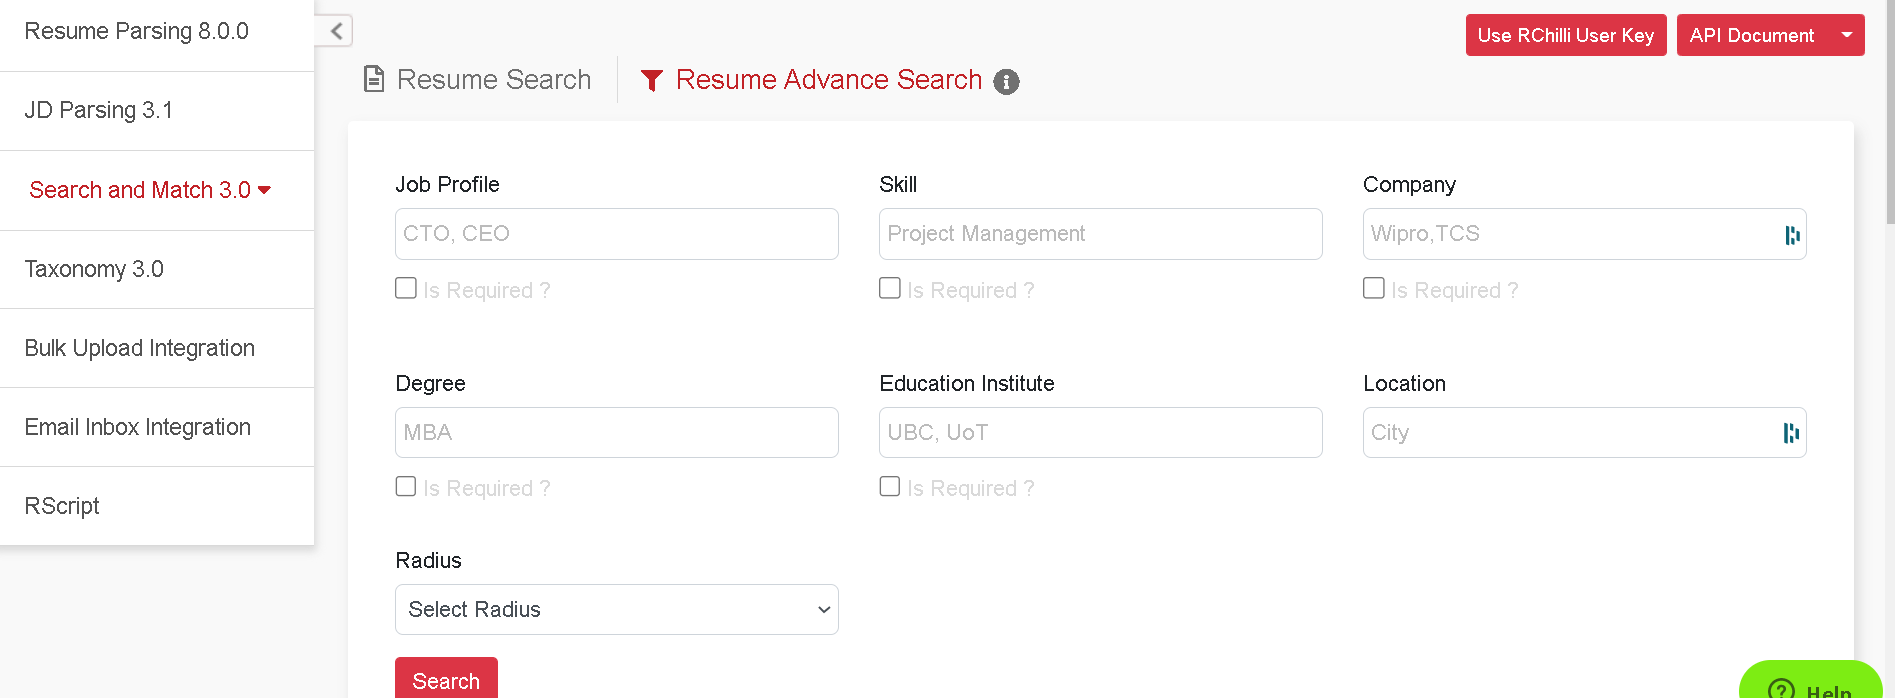Image resolution: width=1895 pixels, height=698 pixels.
Task: Click the red Search button
Action: pos(446,679)
